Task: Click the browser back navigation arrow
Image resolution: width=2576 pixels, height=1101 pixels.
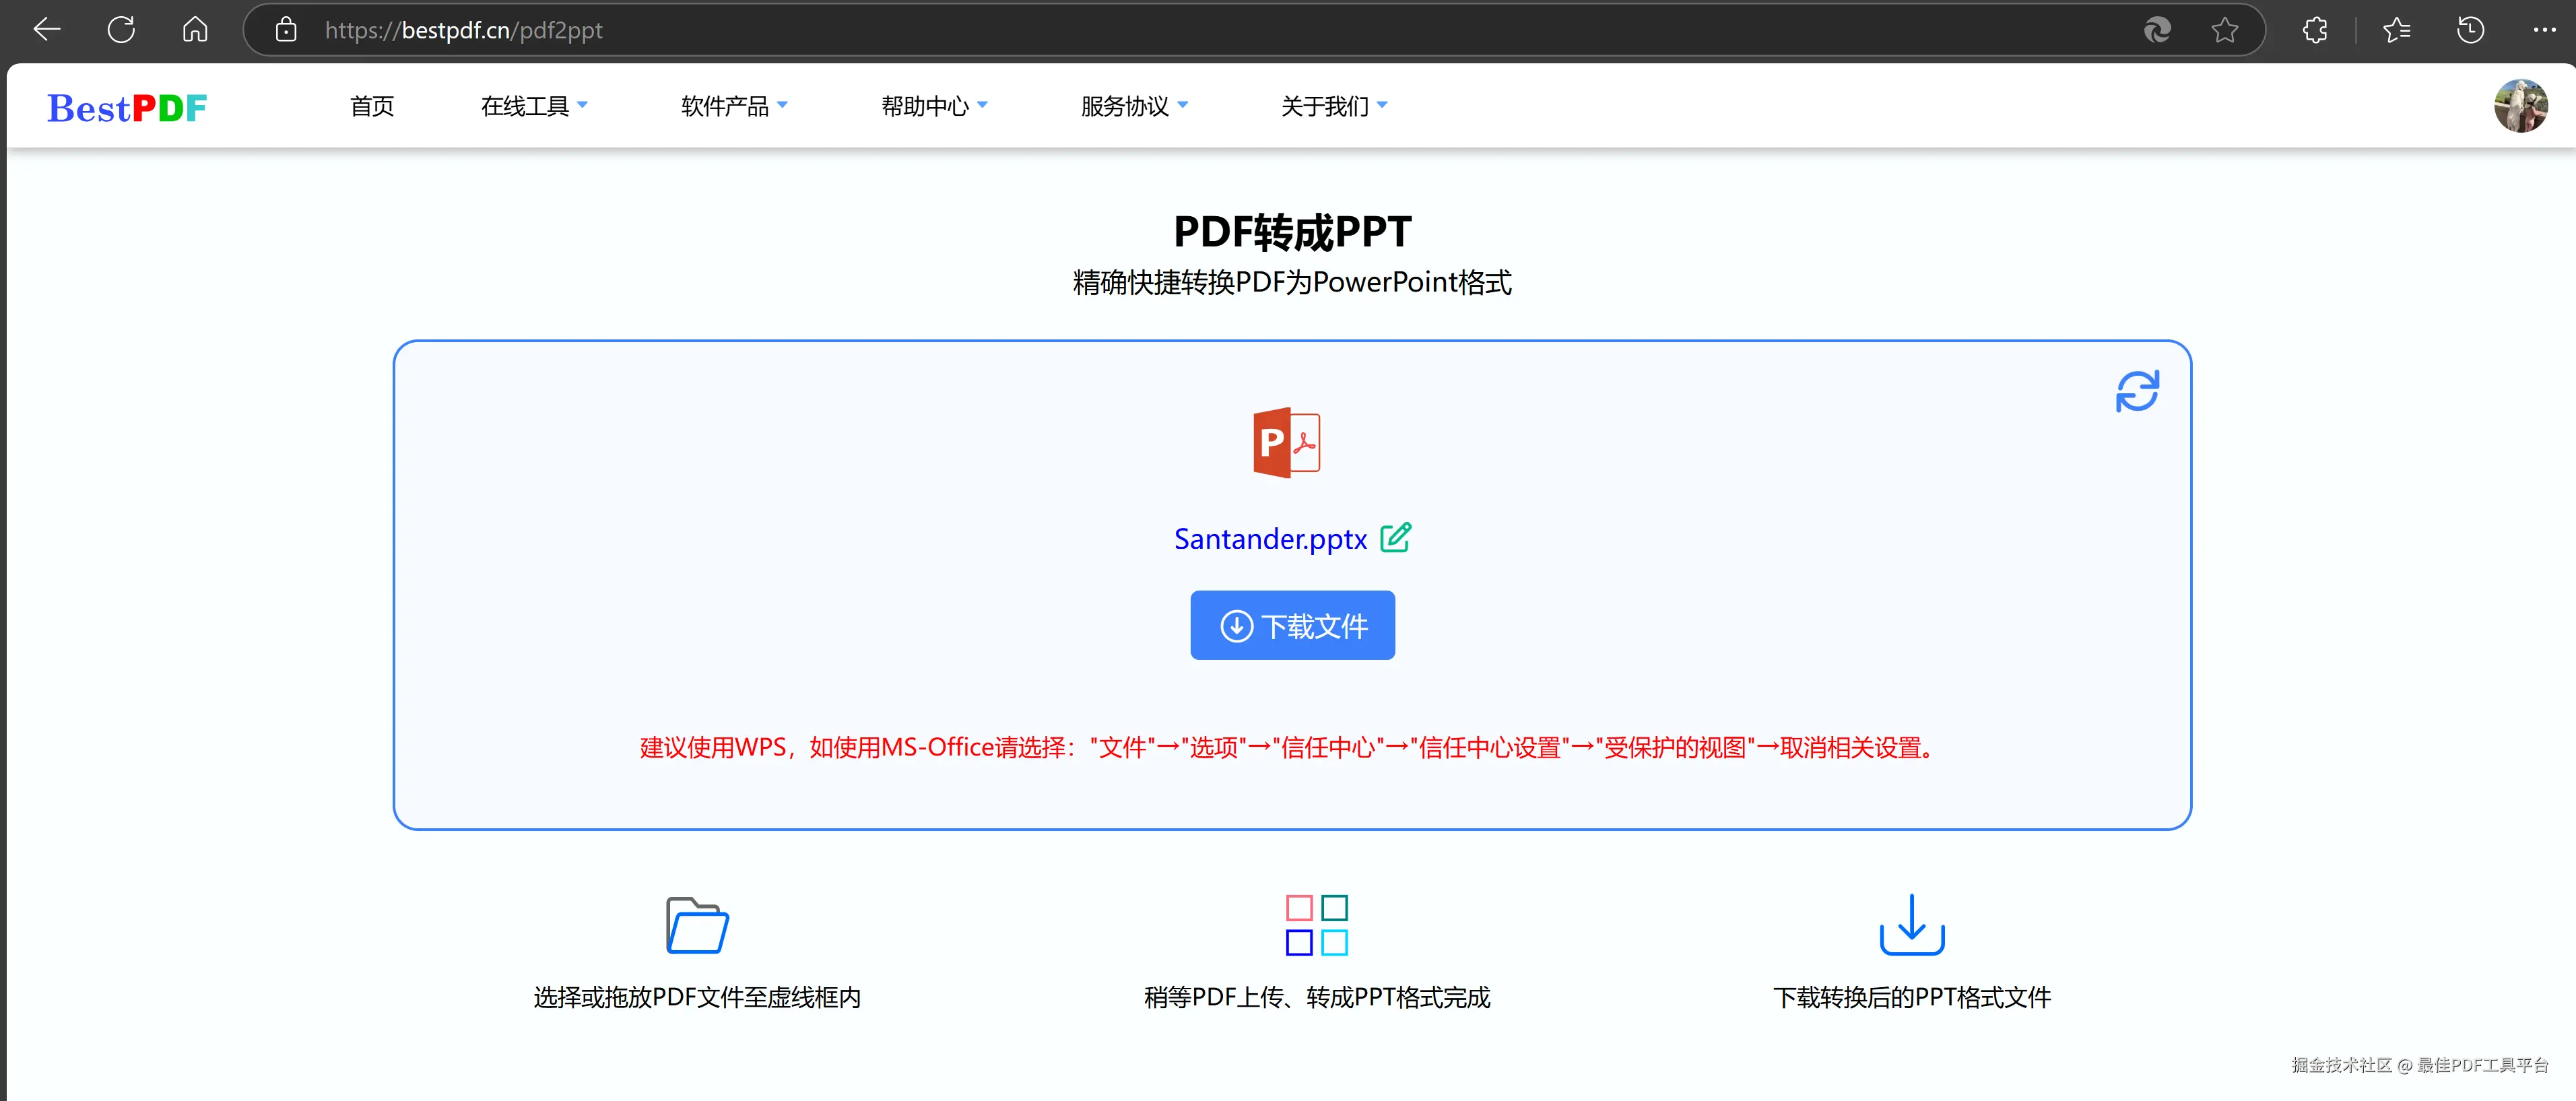Action: pyautogui.click(x=46, y=29)
